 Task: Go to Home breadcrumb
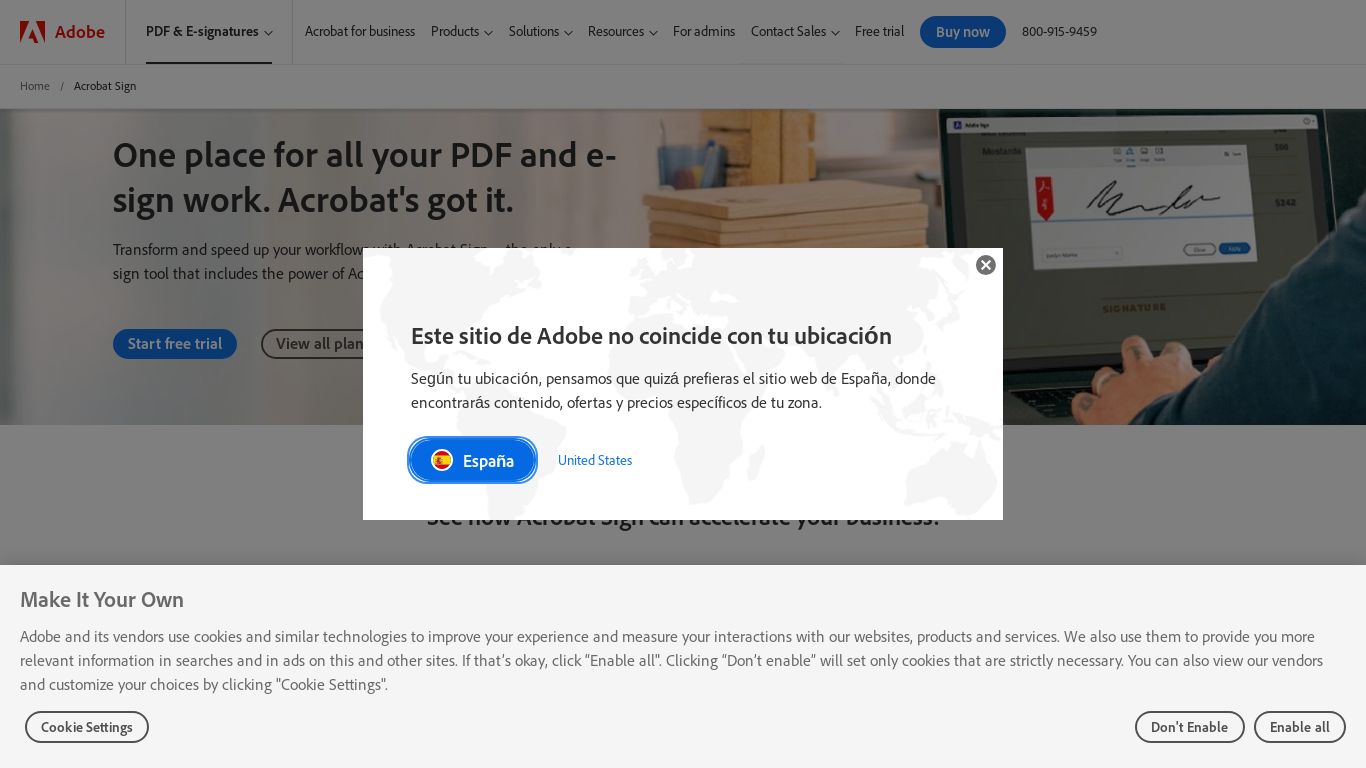35,86
